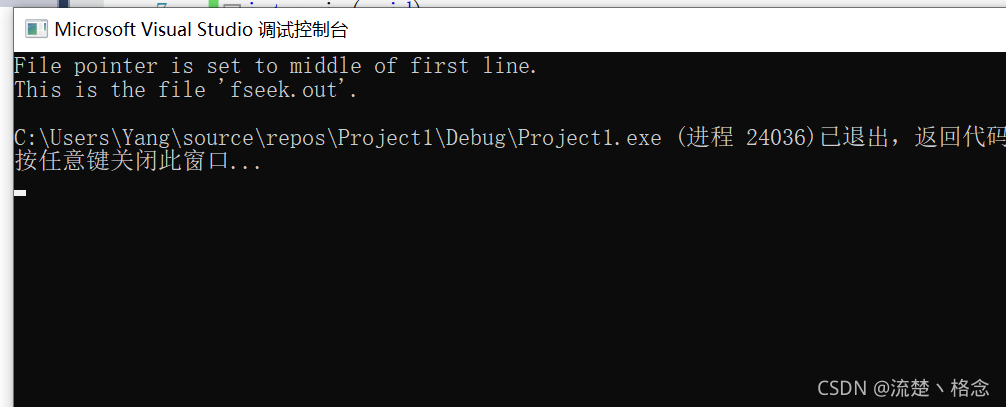Click the 'int main(void)' code text

click(334, 4)
